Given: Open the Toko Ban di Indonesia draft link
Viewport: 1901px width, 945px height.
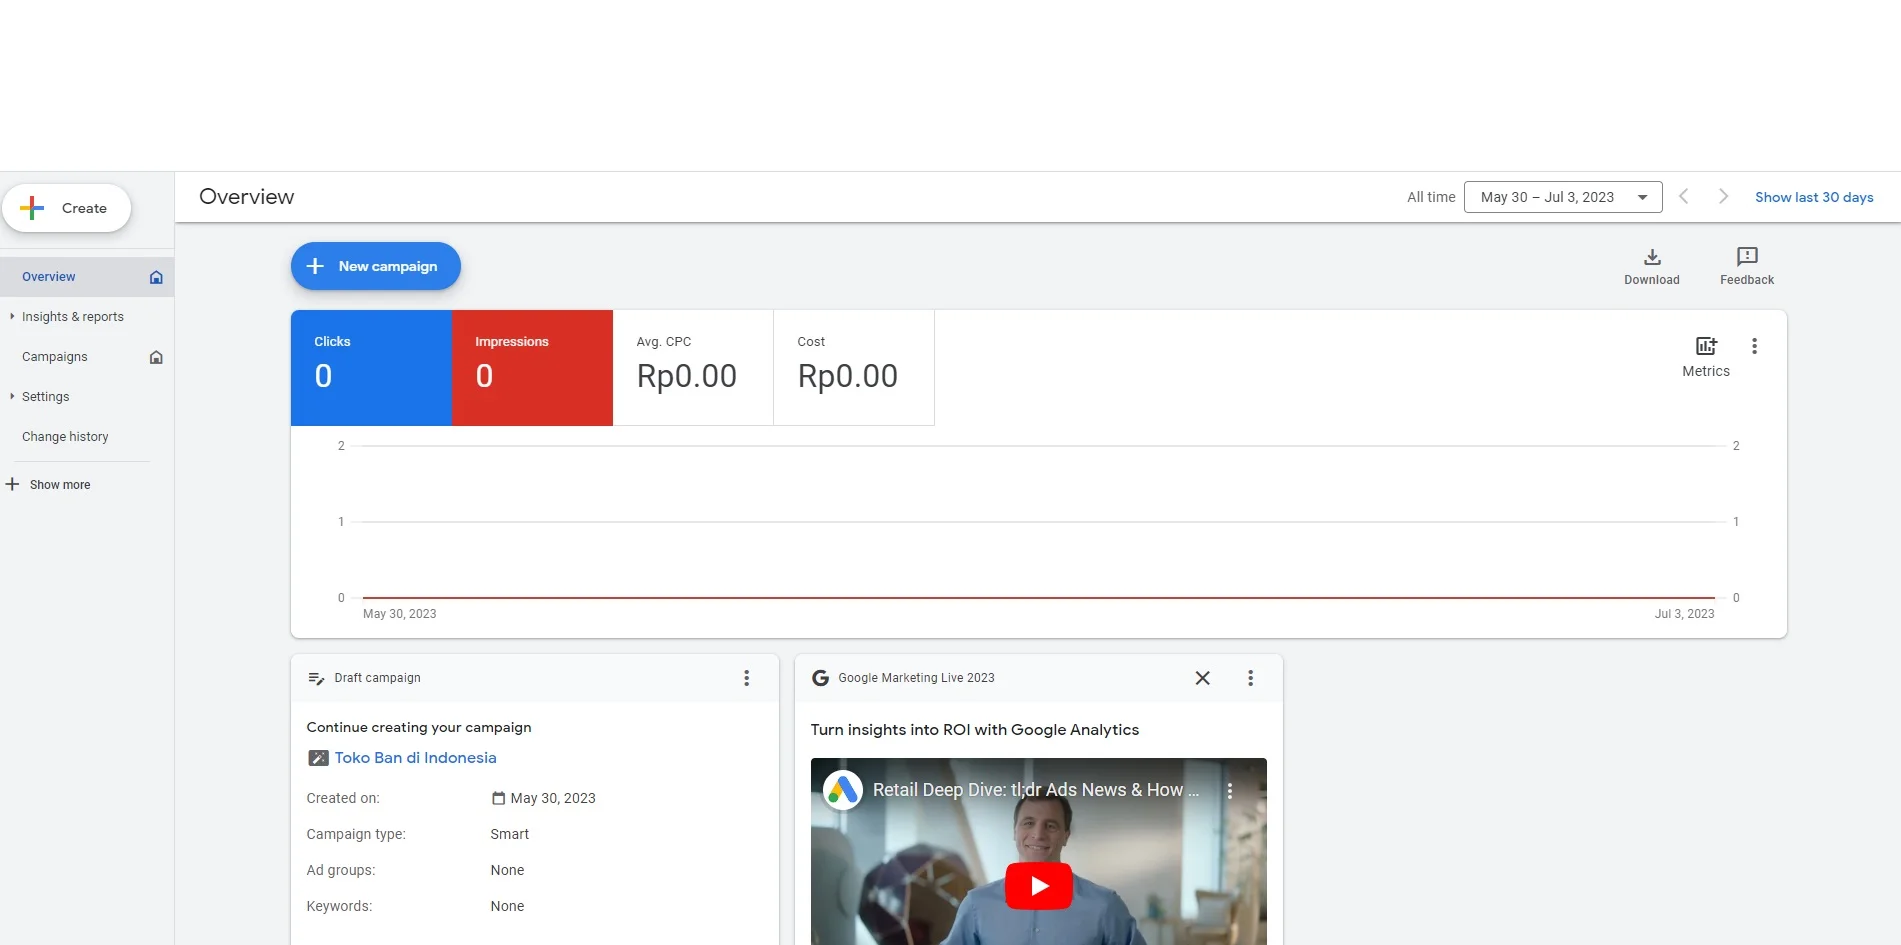Looking at the screenshot, I should click(x=415, y=758).
